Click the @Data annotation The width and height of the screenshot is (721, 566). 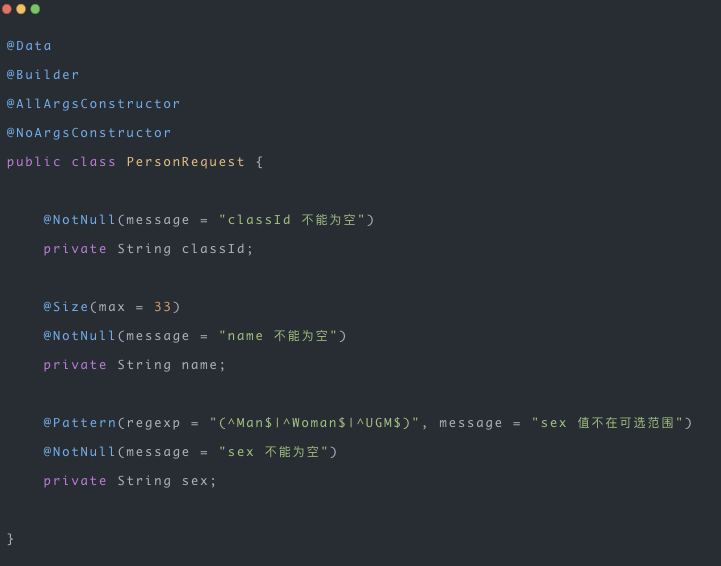[x=29, y=46]
